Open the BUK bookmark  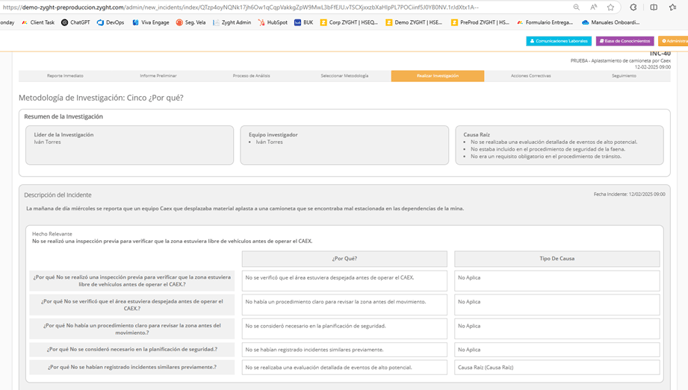tap(304, 22)
